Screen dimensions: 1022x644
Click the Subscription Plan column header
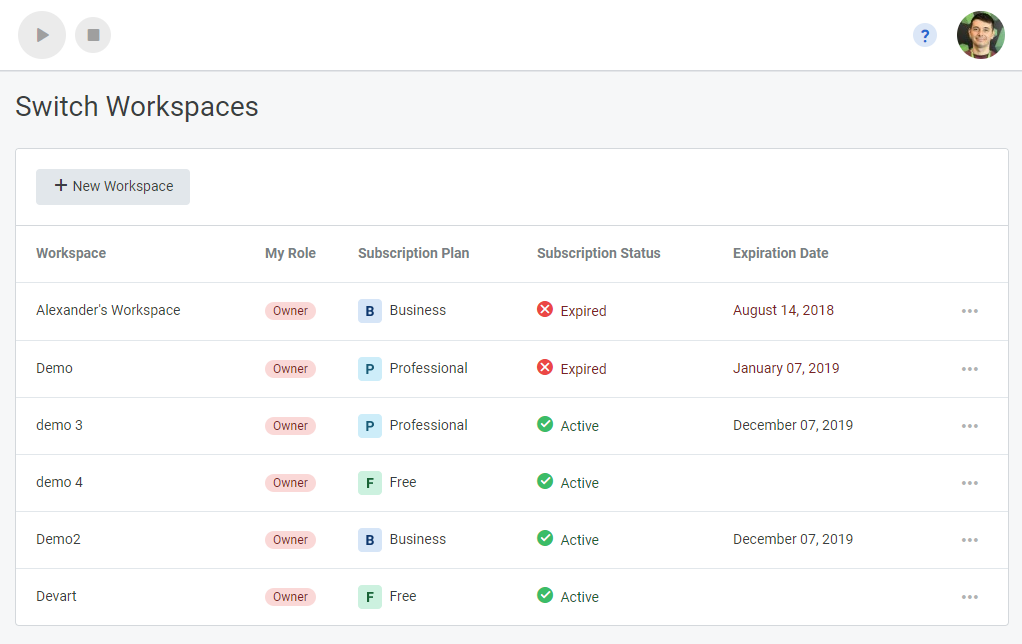pyautogui.click(x=413, y=254)
